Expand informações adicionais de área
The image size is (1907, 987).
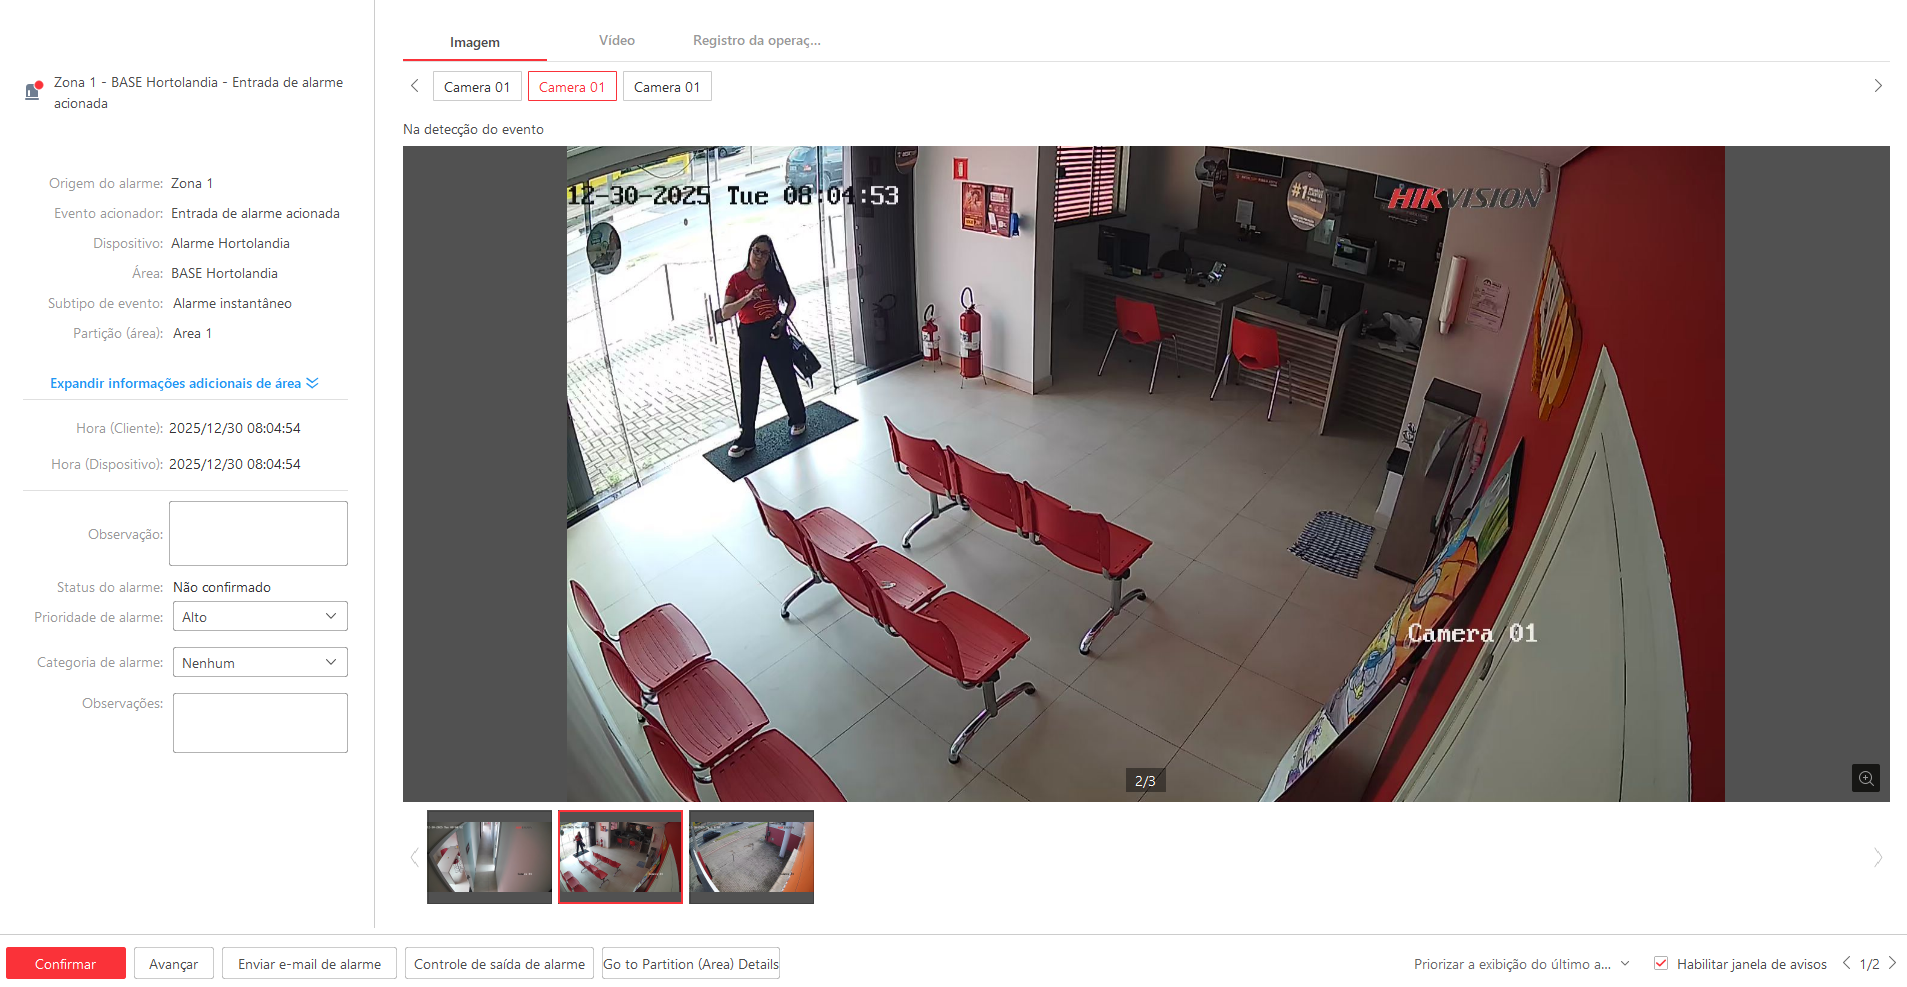pyautogui.click(x=184, y=383)
